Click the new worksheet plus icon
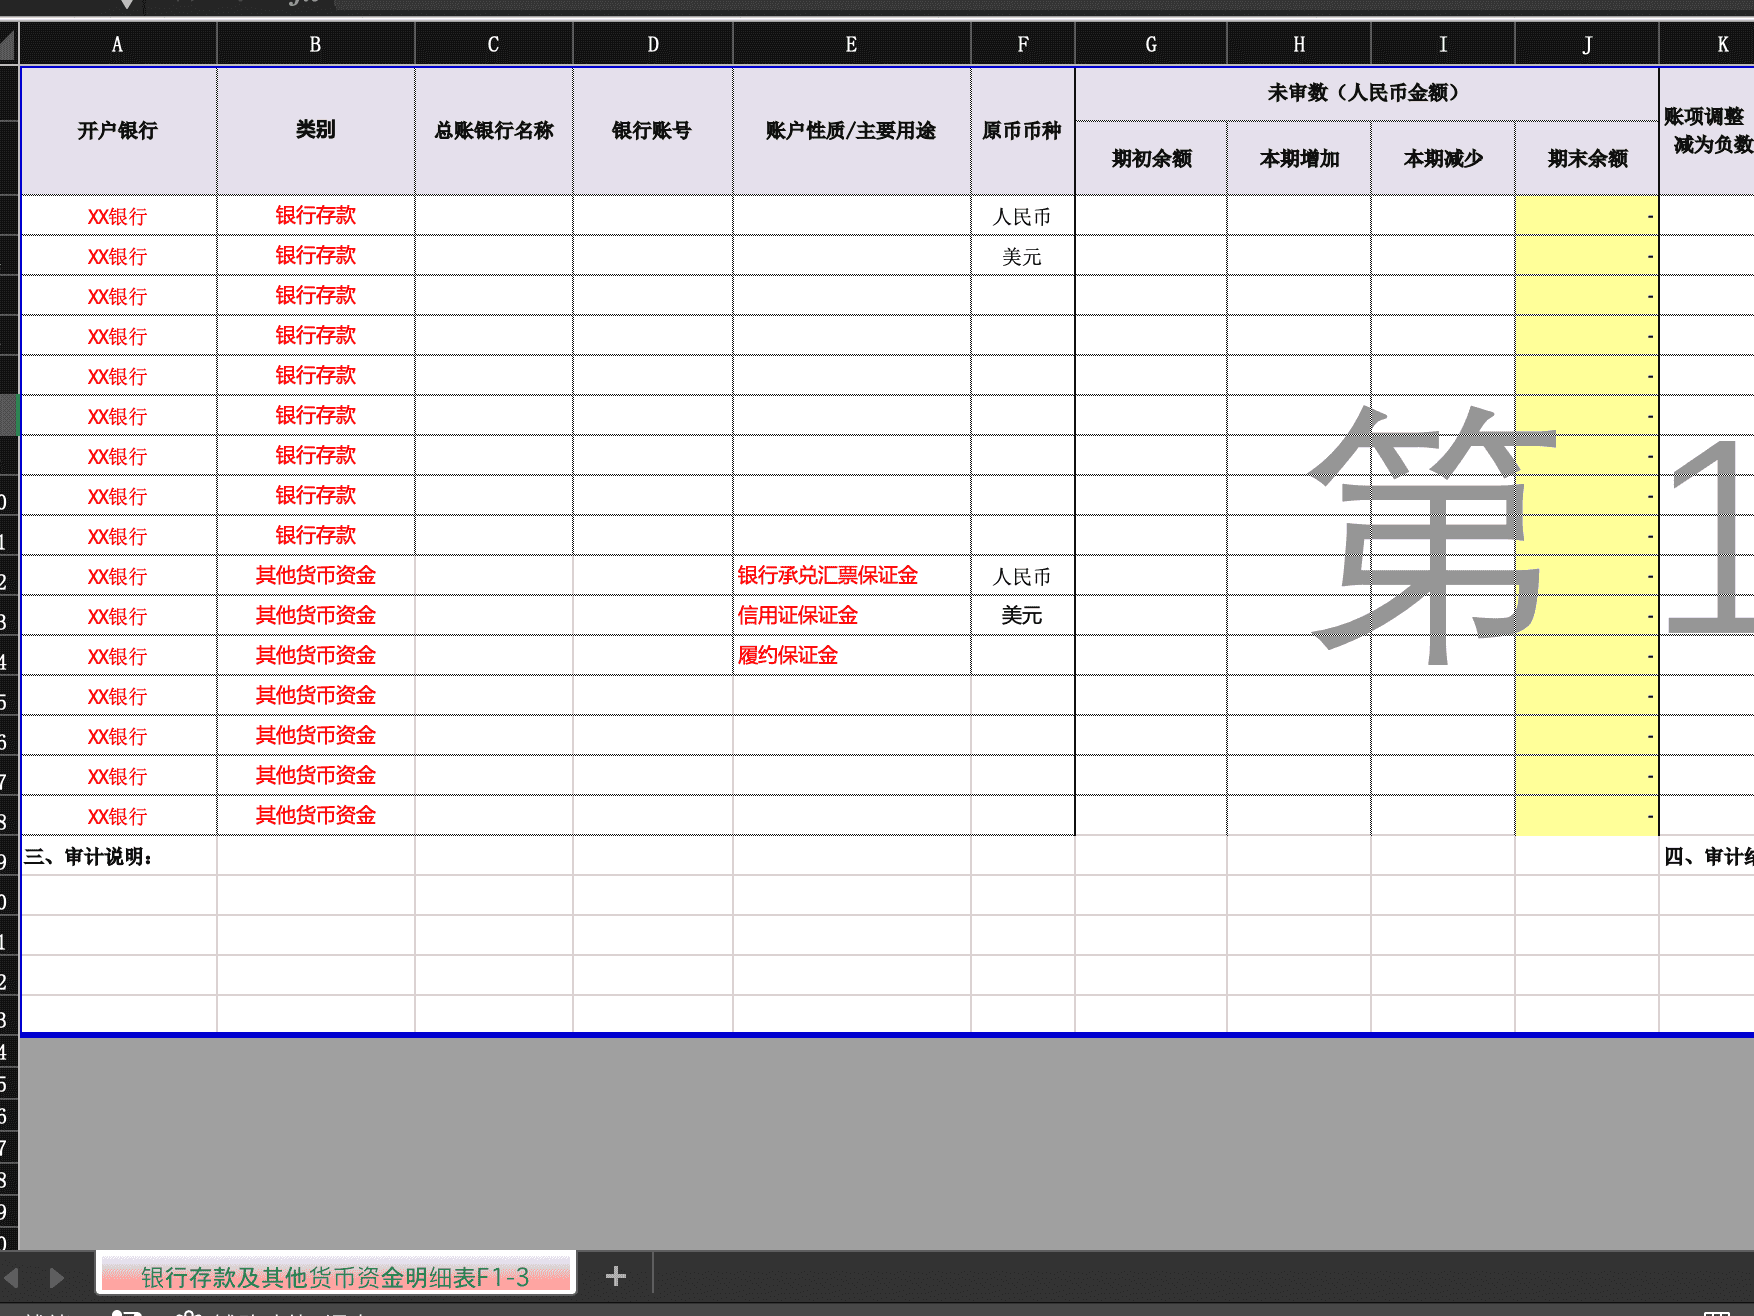The width and height of the screenshot is (1754, 1316). coord(615,1275)
